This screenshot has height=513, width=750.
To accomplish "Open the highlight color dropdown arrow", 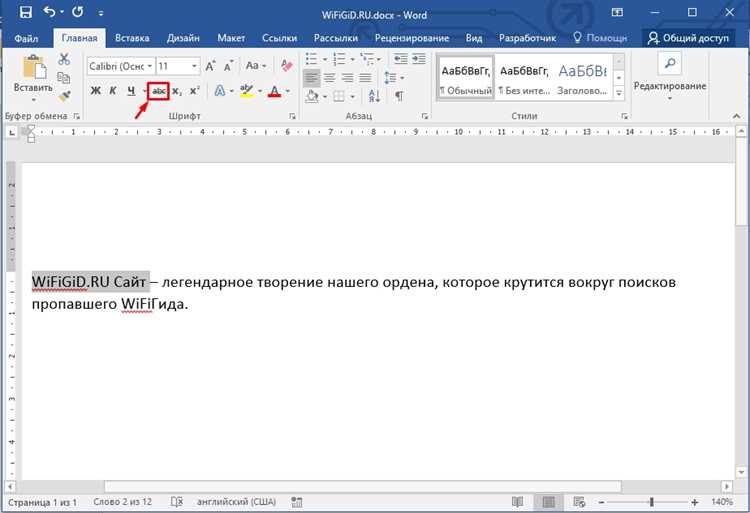I will point(260,91).
